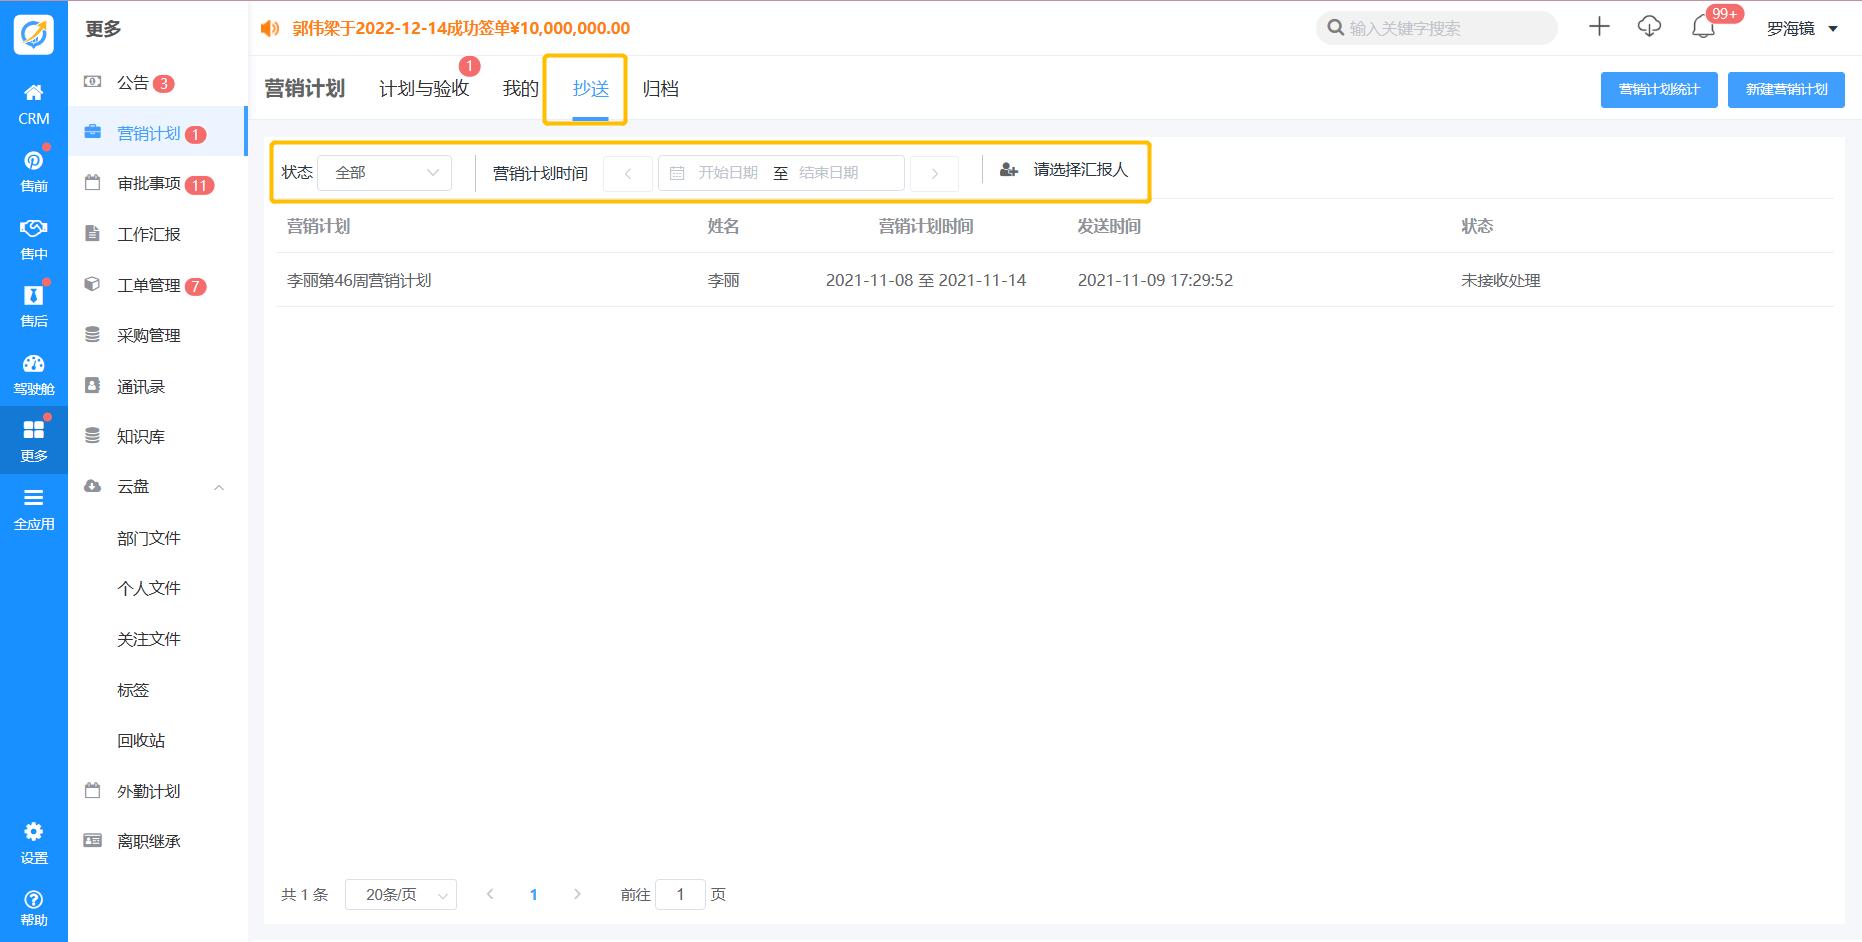Viewport: 1862px width, 942px height.
Task: Click the search magnifier icon
Action: [1335, 28]
